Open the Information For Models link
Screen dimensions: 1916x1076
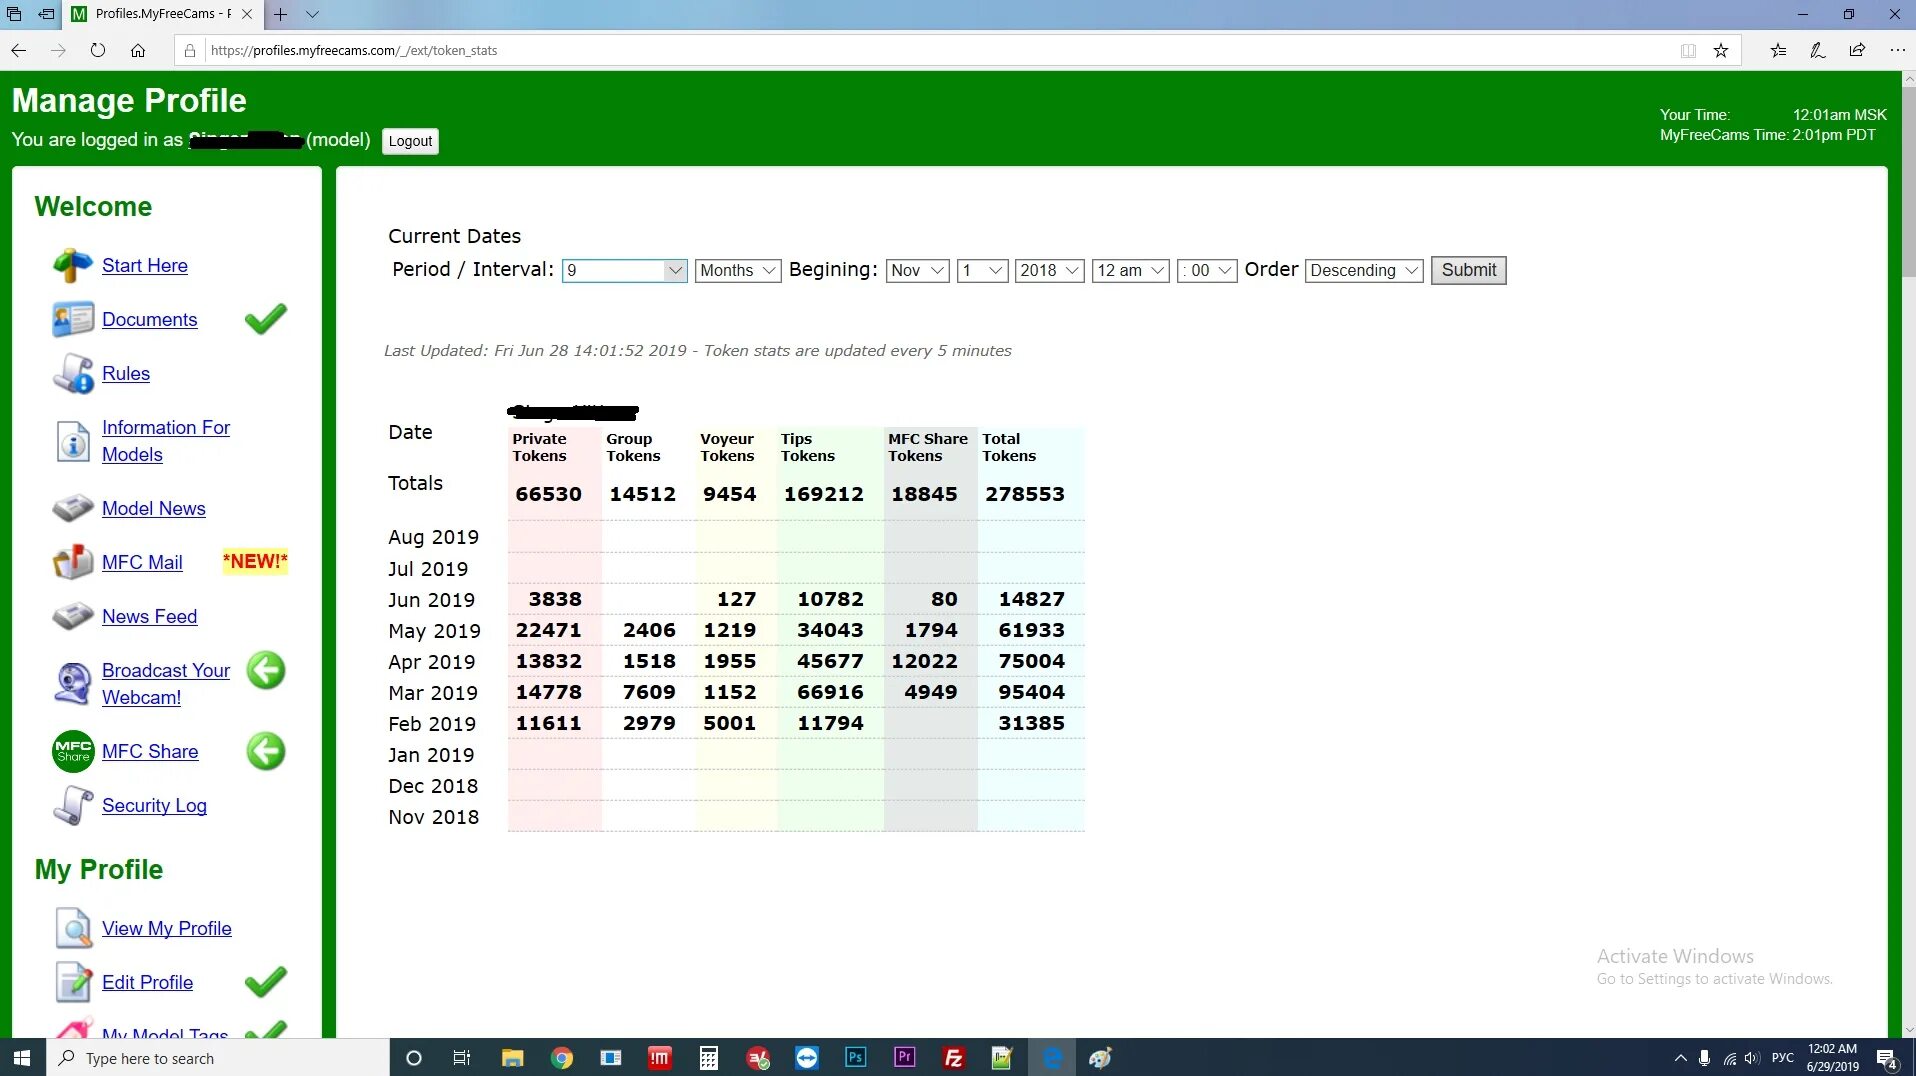click(166, 441)
